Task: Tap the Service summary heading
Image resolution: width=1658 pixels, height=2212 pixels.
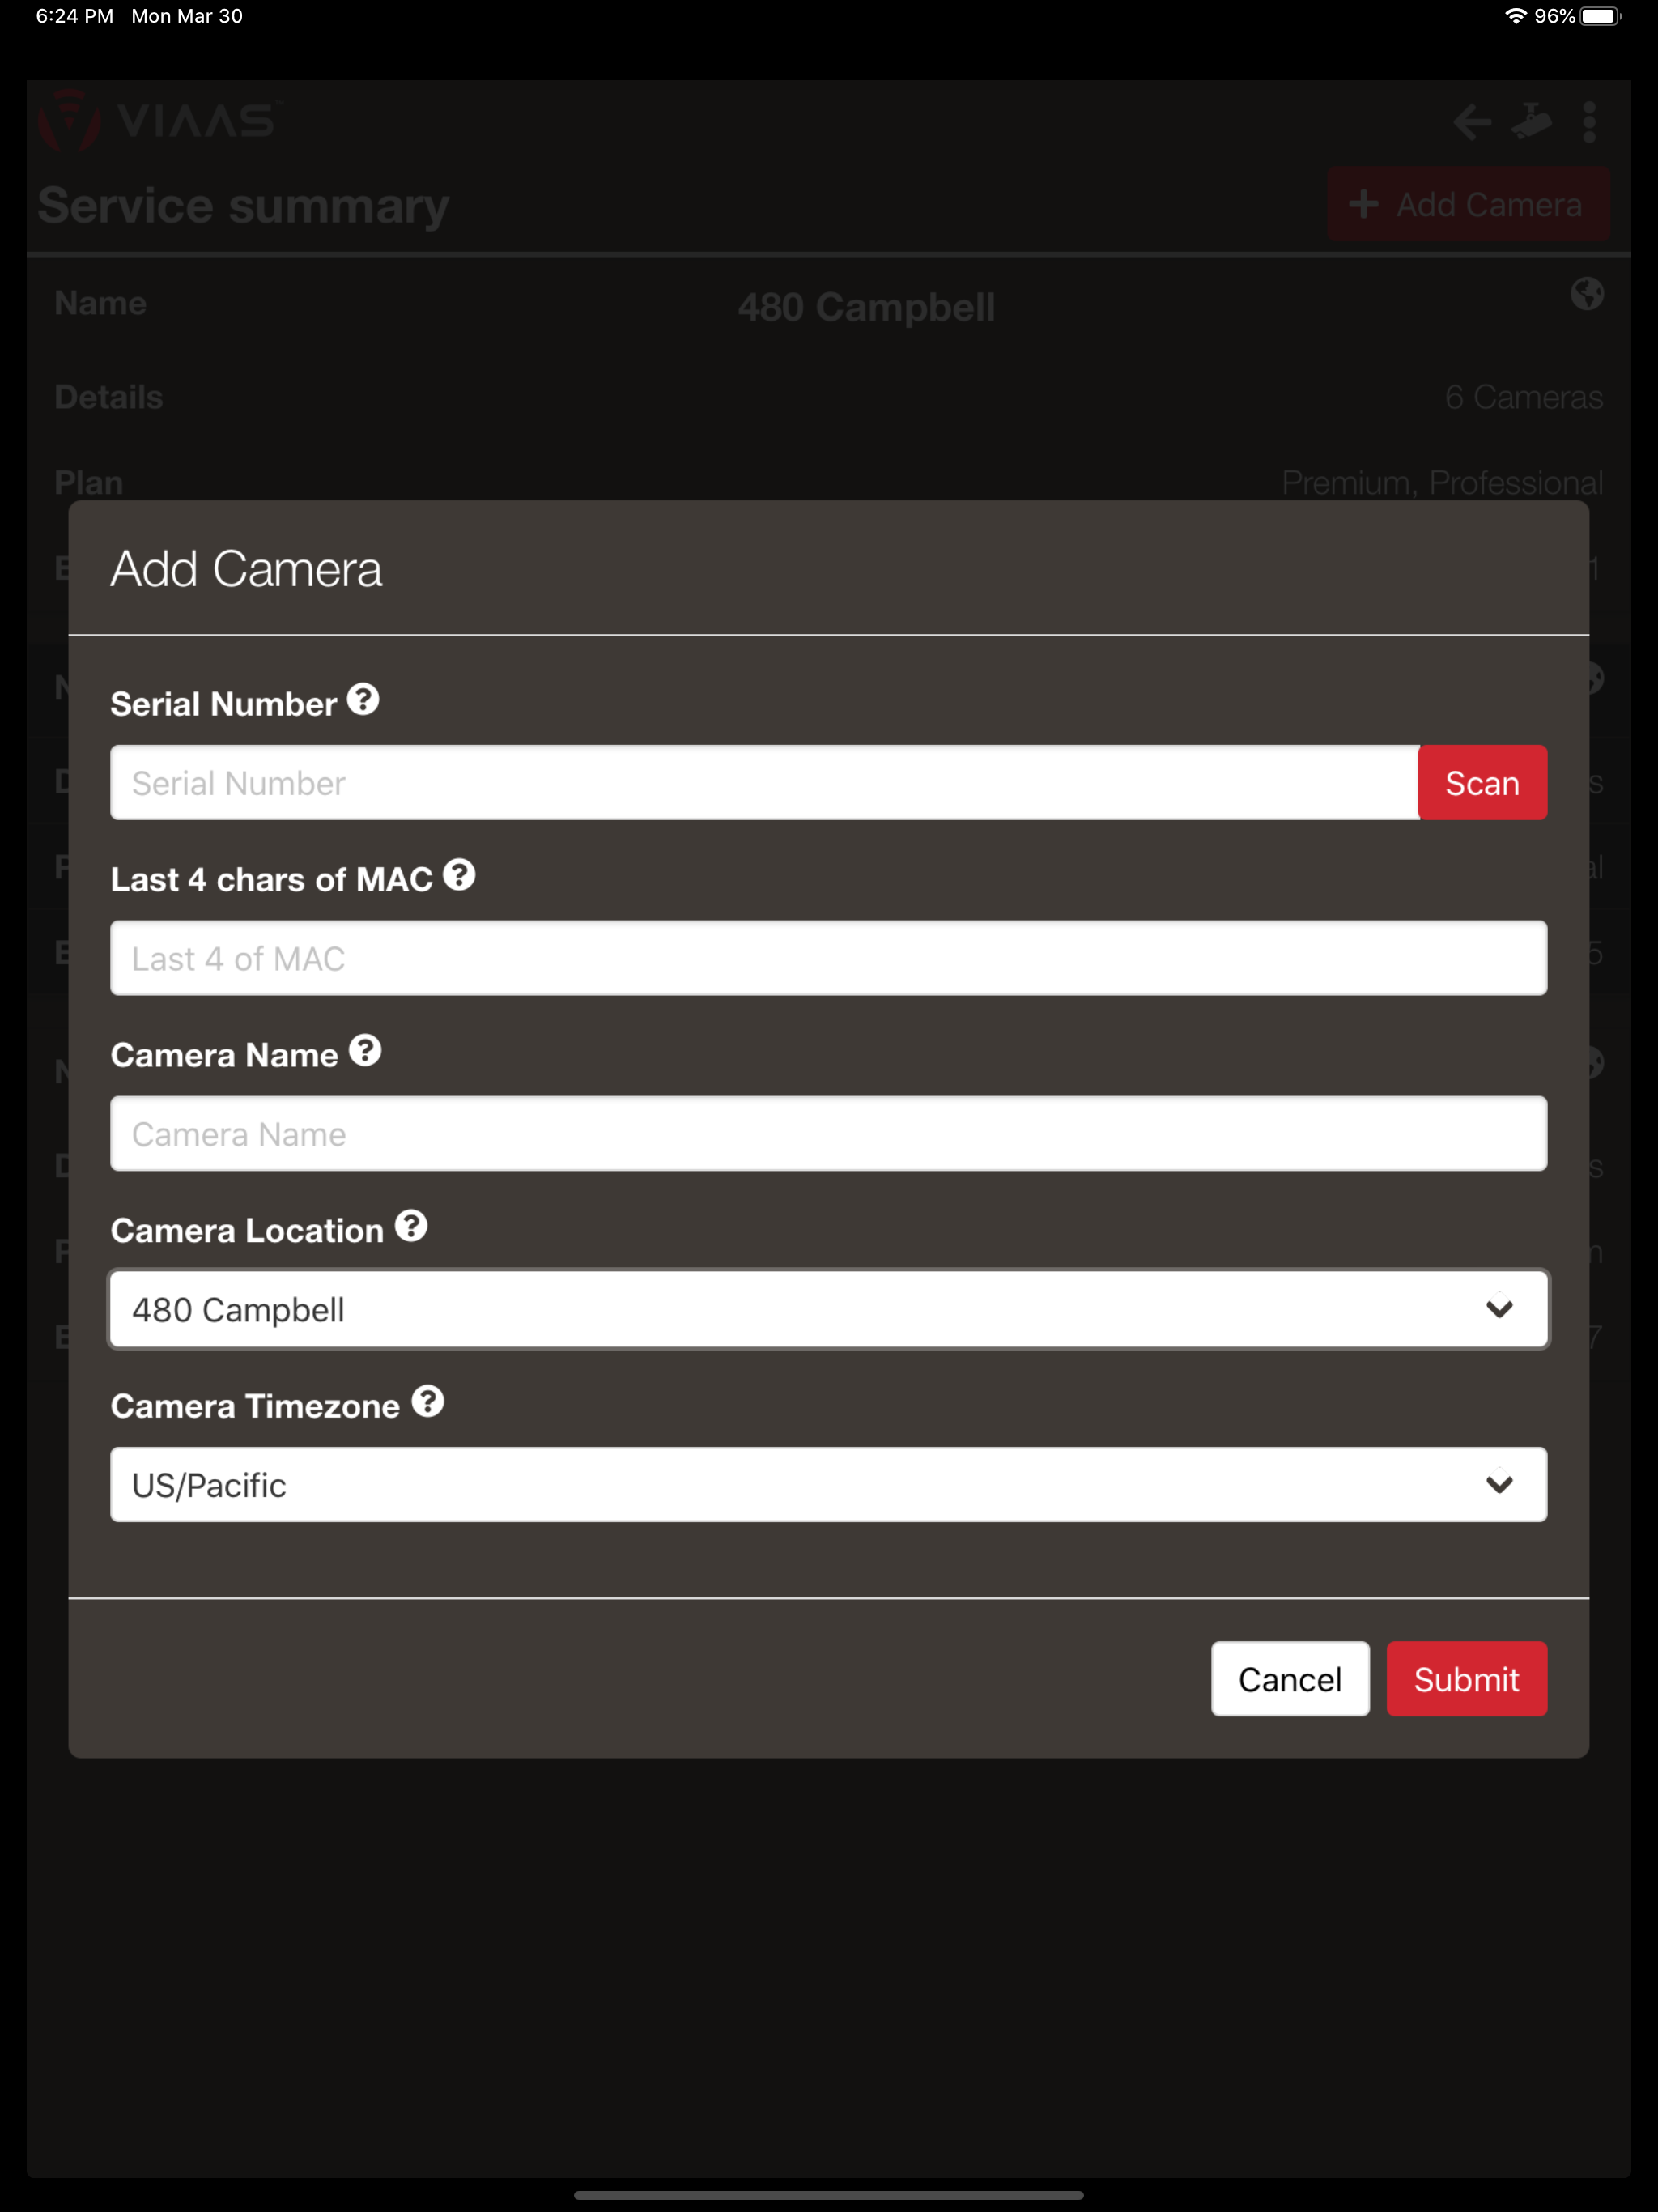Action: pyautogui.click(x=243, y=206)
